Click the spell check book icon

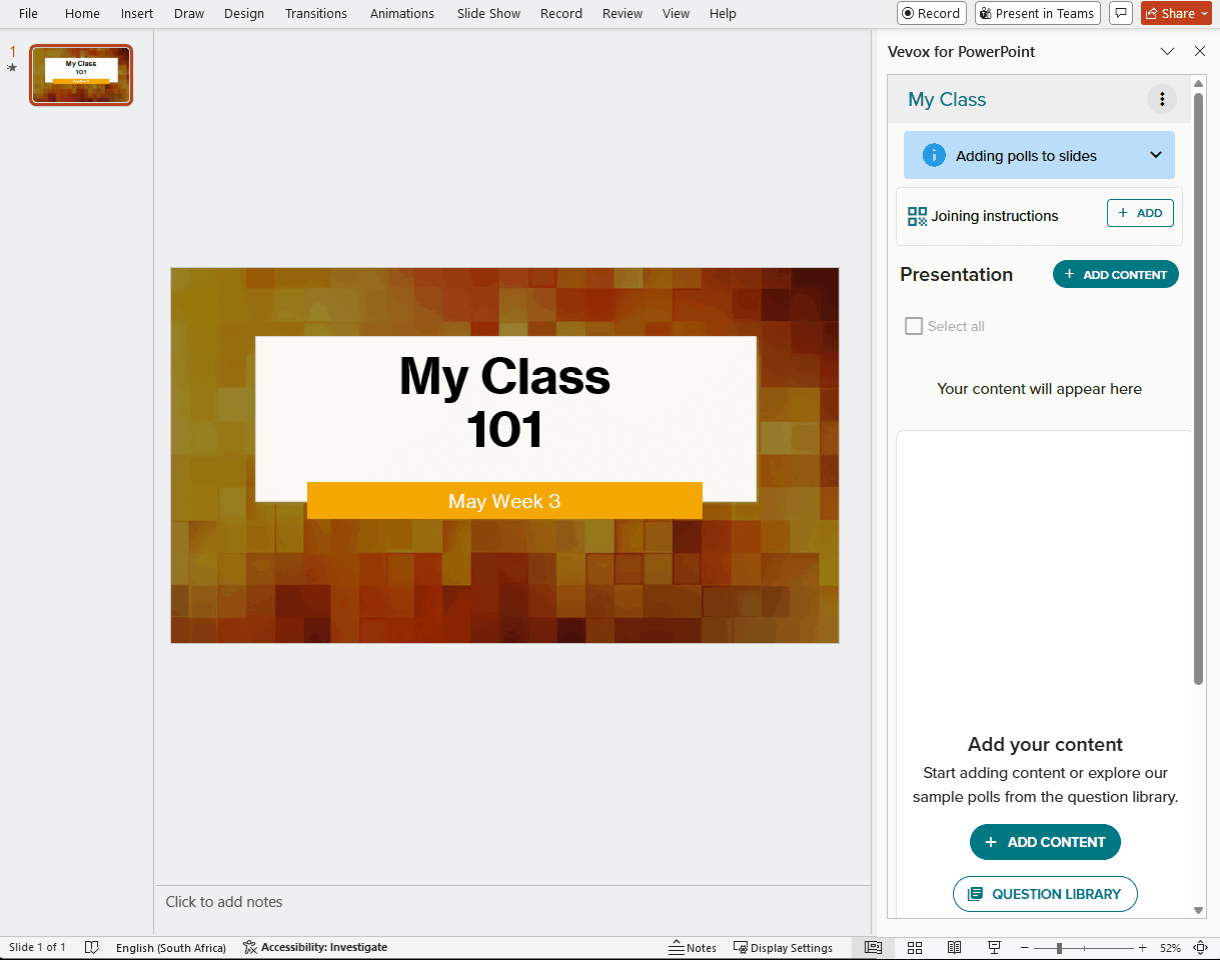click(92, 947)
